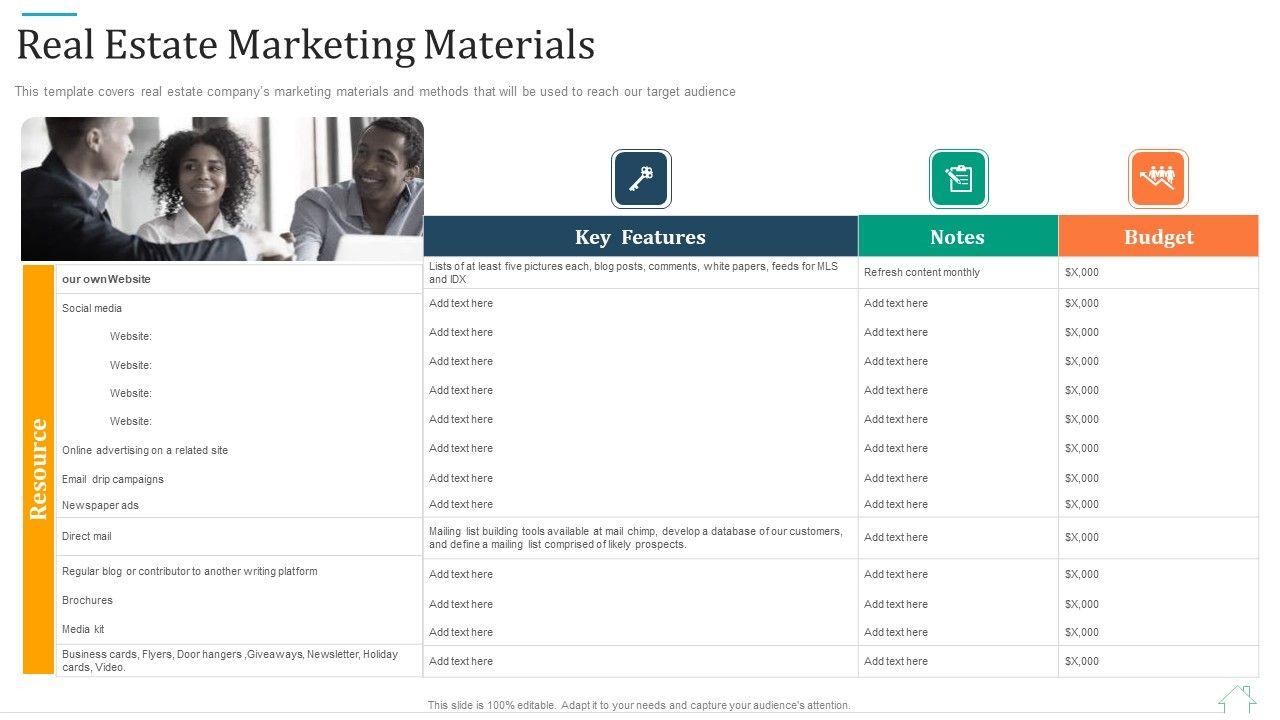
Task: Click the budget cell for 'our own Website'
Action: [1082, 272]
